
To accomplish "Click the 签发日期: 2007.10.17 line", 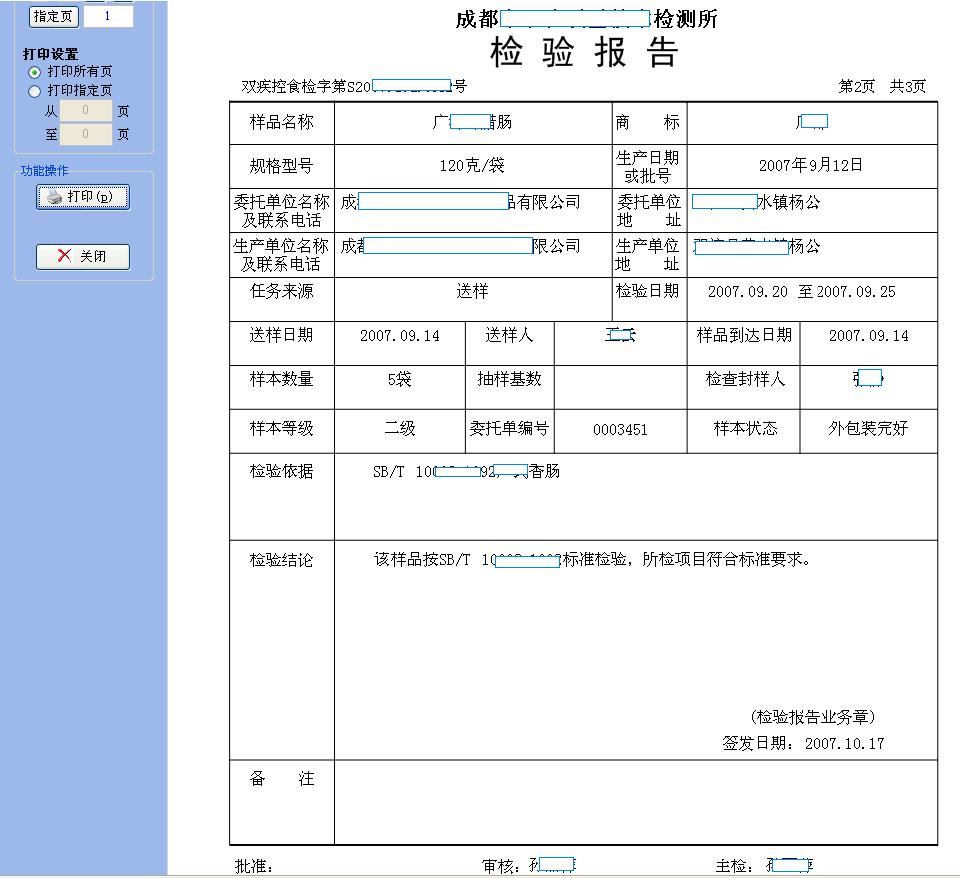I will (803, 743).
